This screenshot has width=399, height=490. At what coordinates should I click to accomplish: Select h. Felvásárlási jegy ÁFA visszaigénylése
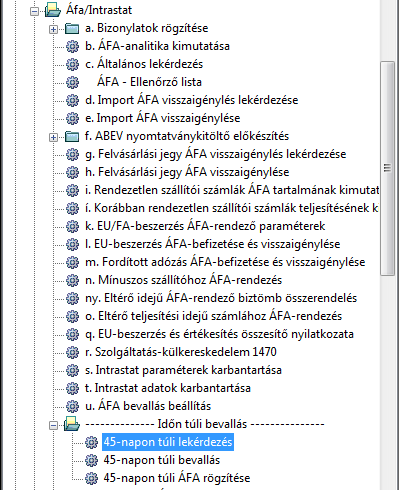coord(187,172)
